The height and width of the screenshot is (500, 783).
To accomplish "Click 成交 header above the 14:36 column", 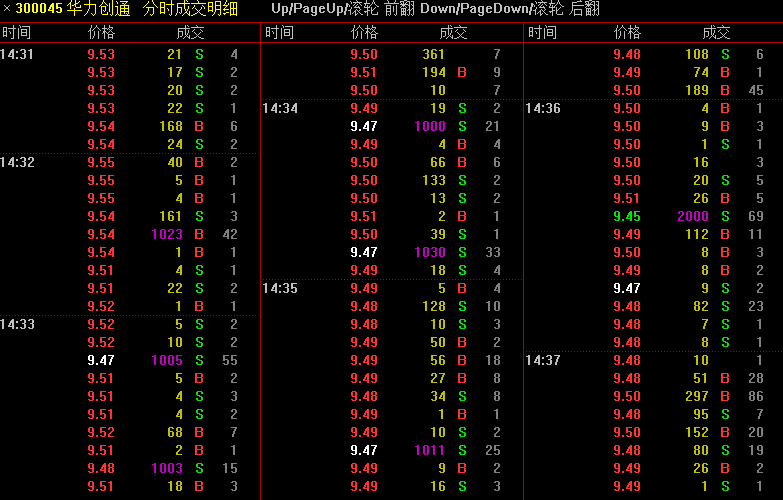I will click(x=717, y=32).
